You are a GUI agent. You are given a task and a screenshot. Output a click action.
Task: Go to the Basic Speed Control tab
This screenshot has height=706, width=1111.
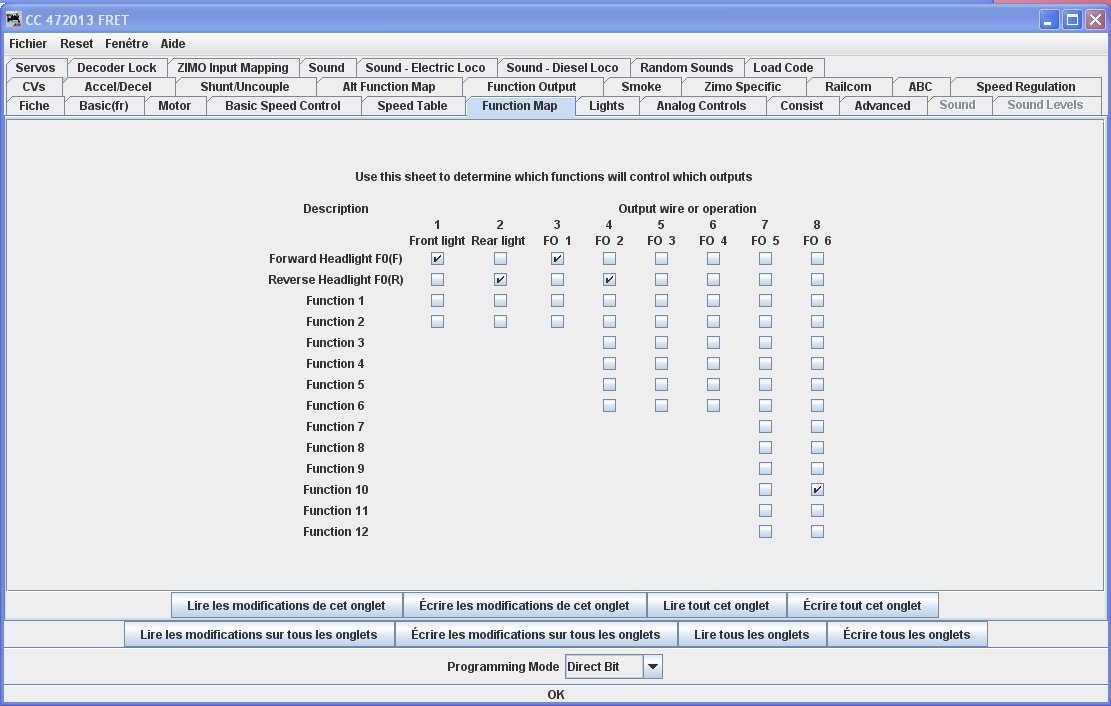tap(283, 106)
